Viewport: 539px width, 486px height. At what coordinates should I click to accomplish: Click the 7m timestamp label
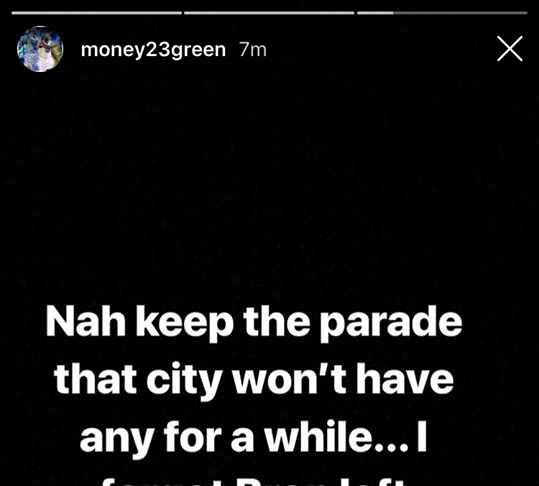(253, 50)
